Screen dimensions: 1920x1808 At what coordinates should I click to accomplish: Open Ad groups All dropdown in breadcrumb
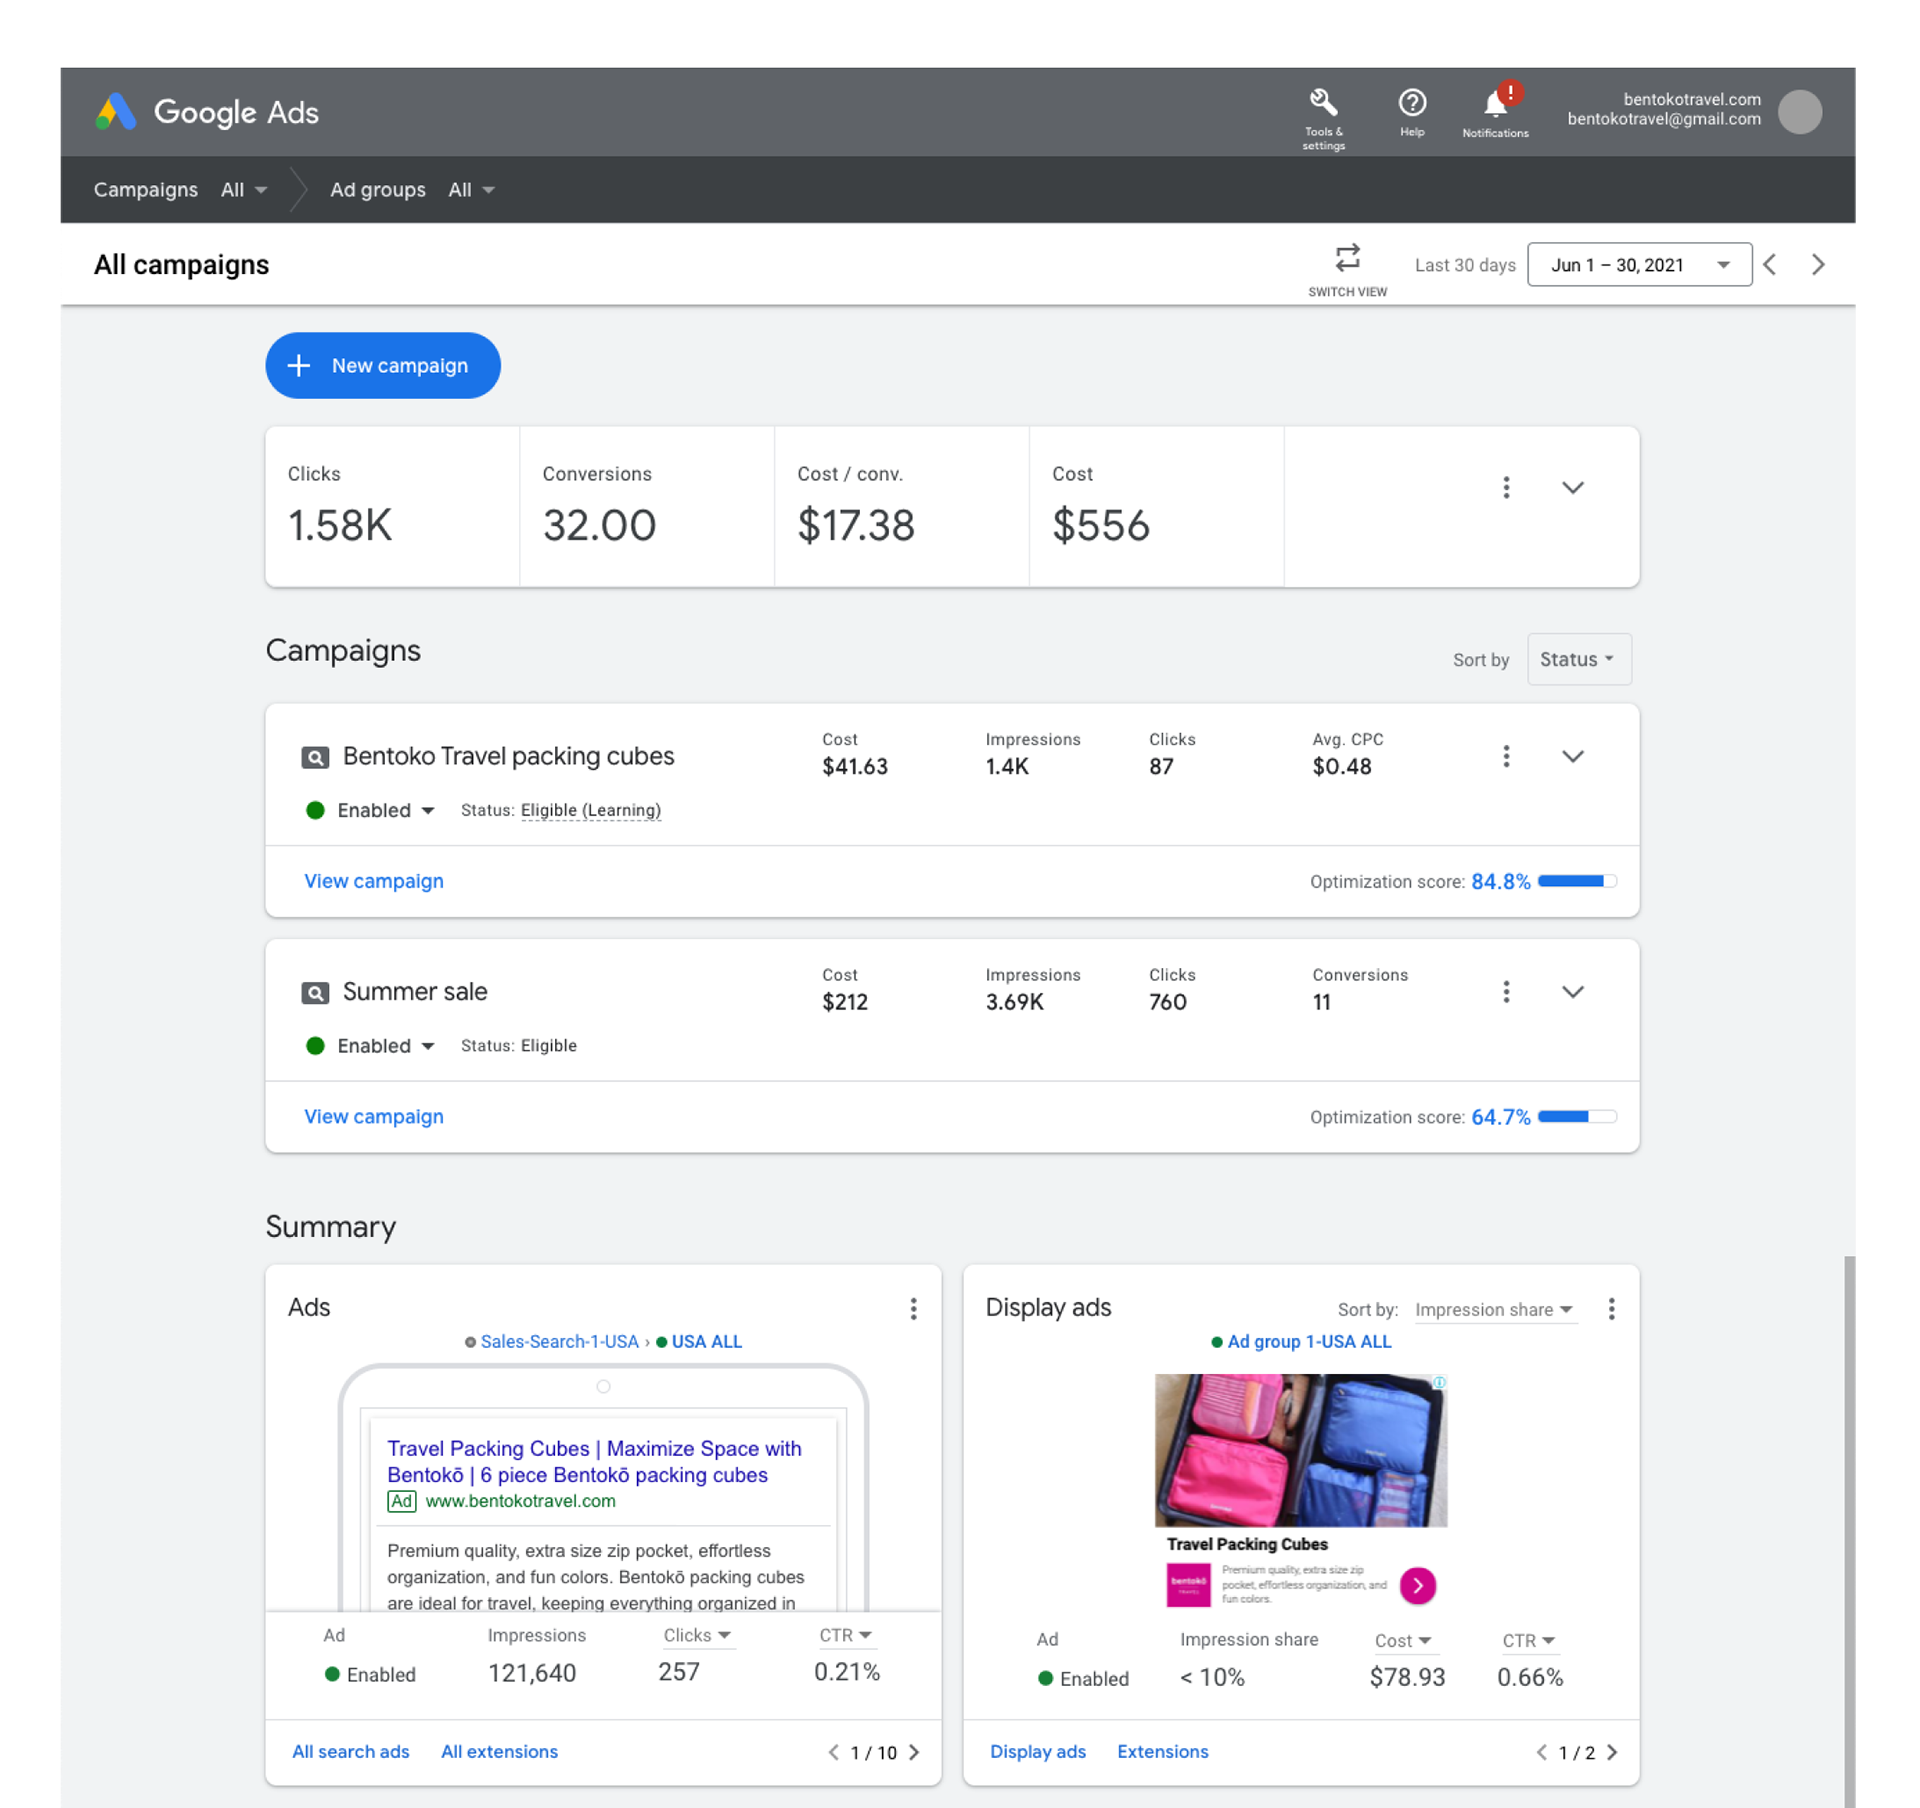(472, 190)
